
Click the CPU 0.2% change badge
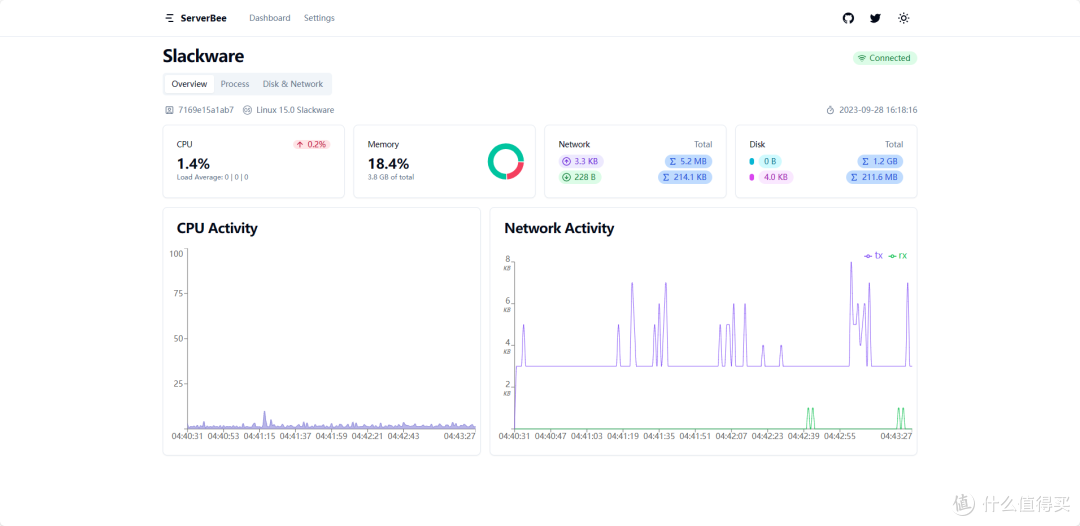[x=311, y=145]
